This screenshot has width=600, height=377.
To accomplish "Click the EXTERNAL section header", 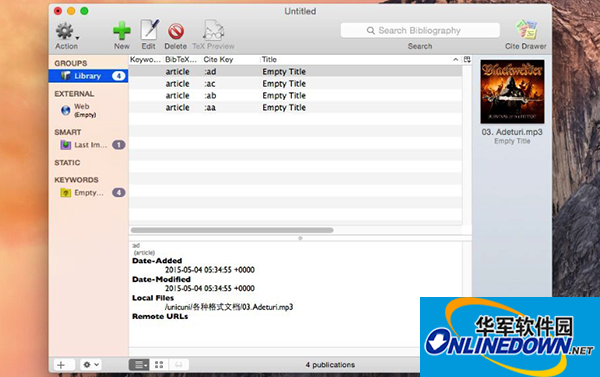I will (x=74, y=94).
